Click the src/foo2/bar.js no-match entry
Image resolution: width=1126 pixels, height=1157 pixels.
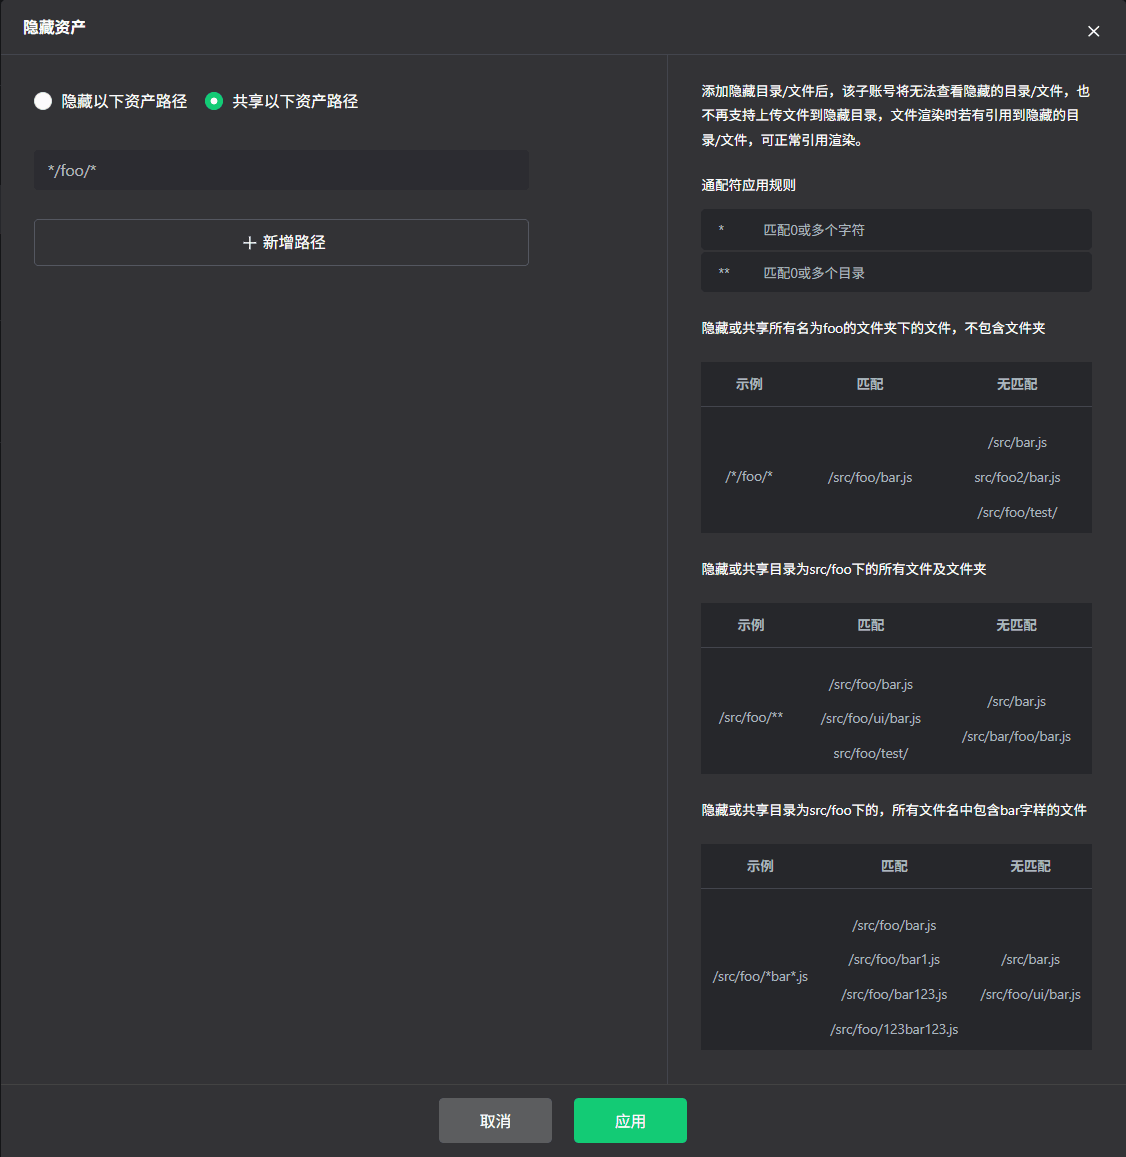(x=1017, y=477)
